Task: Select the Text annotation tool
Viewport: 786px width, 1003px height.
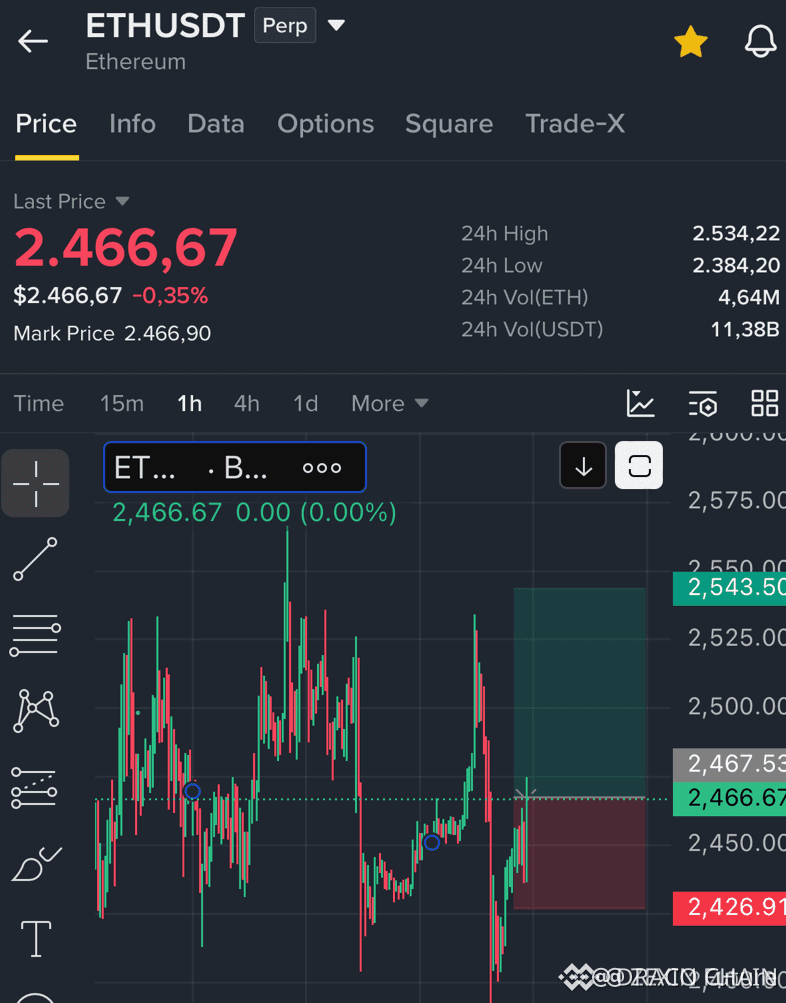Action: tap(36, 939)
